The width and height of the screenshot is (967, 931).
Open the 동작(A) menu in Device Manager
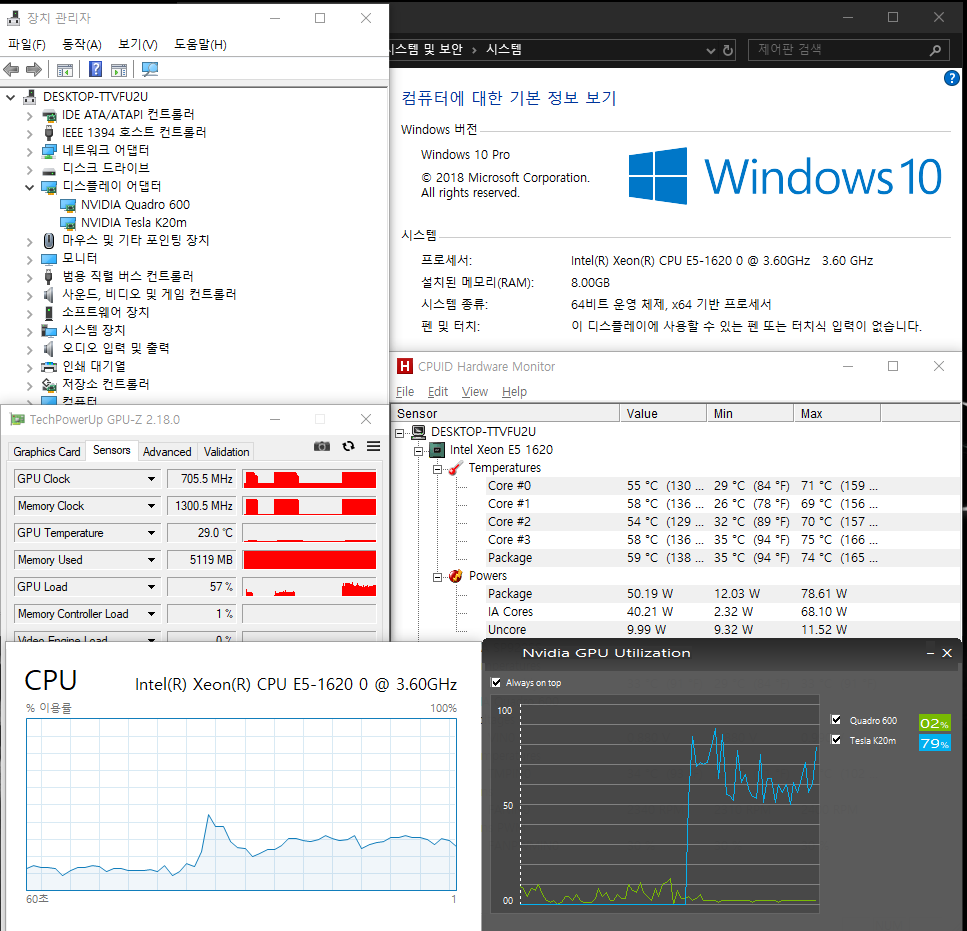pos(81,44)
